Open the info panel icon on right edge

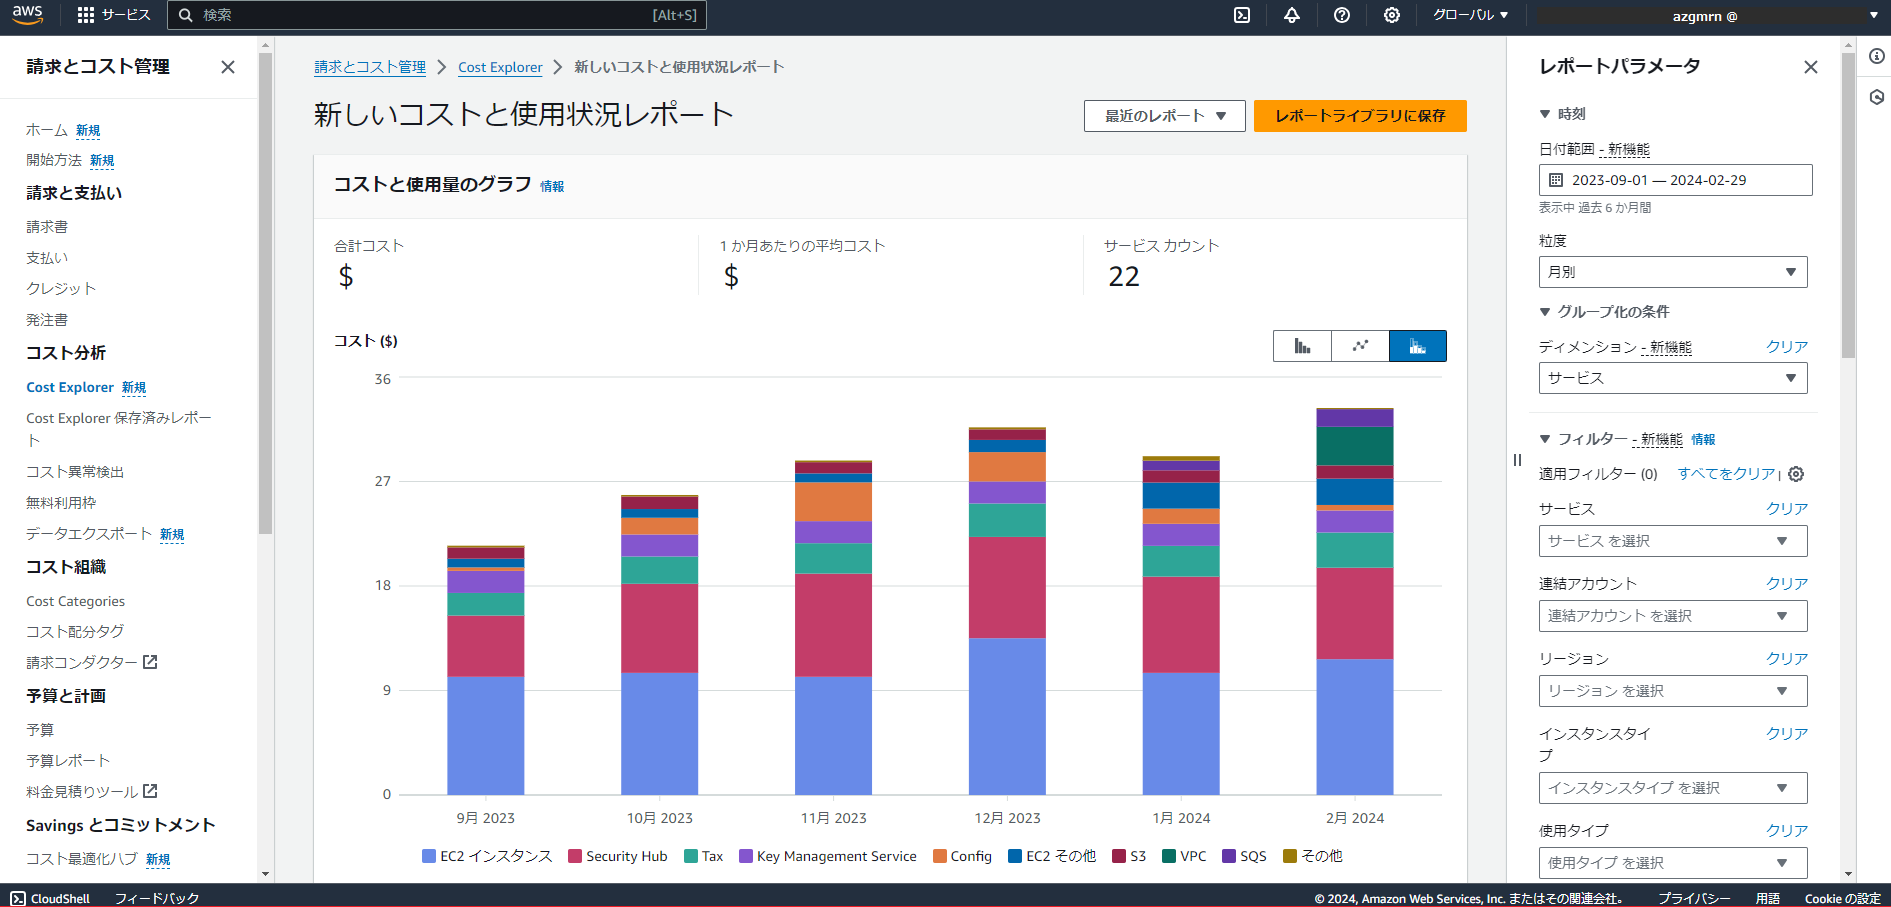coord(1876,57)
